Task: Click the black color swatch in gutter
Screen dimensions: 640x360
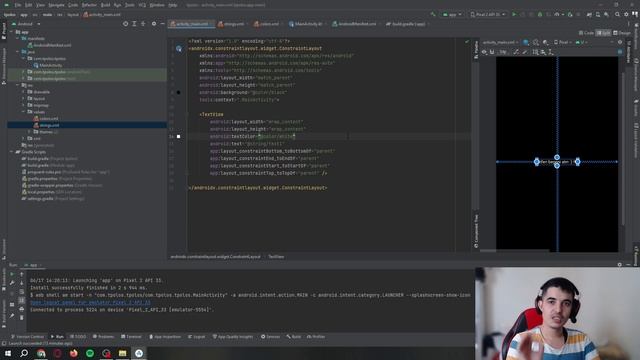Action: point(178,92)
